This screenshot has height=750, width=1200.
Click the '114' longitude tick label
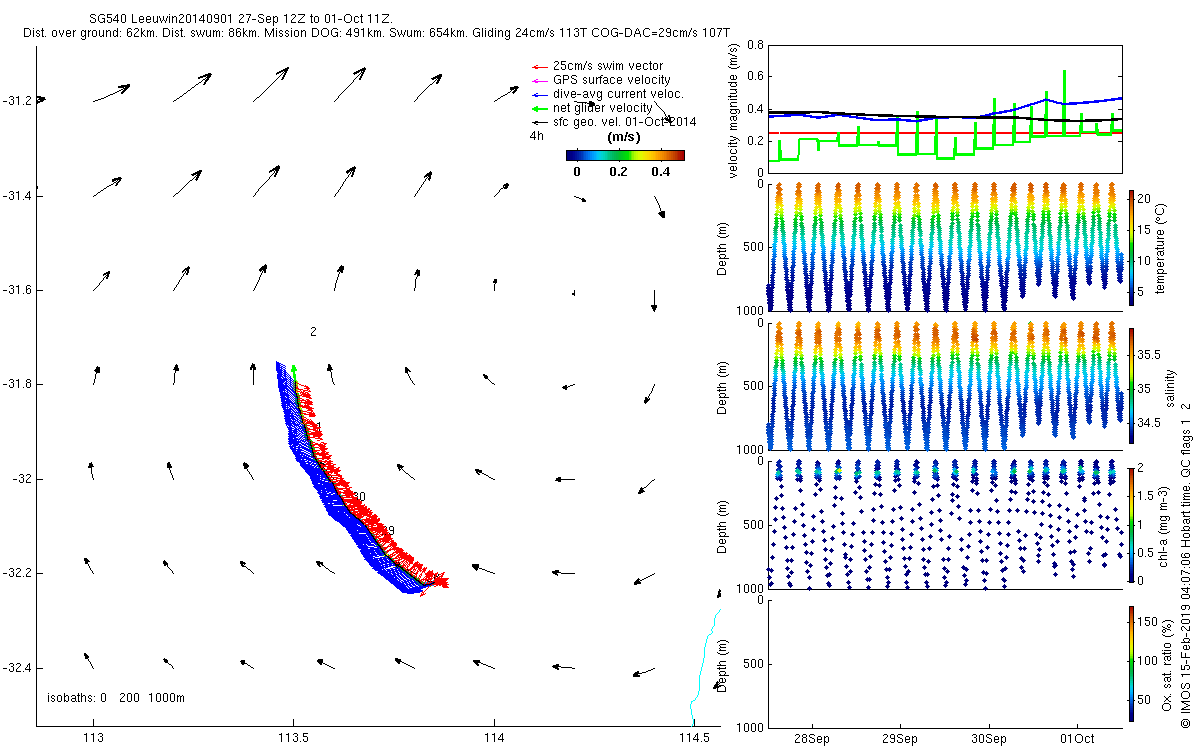click(x=494, y=738)
